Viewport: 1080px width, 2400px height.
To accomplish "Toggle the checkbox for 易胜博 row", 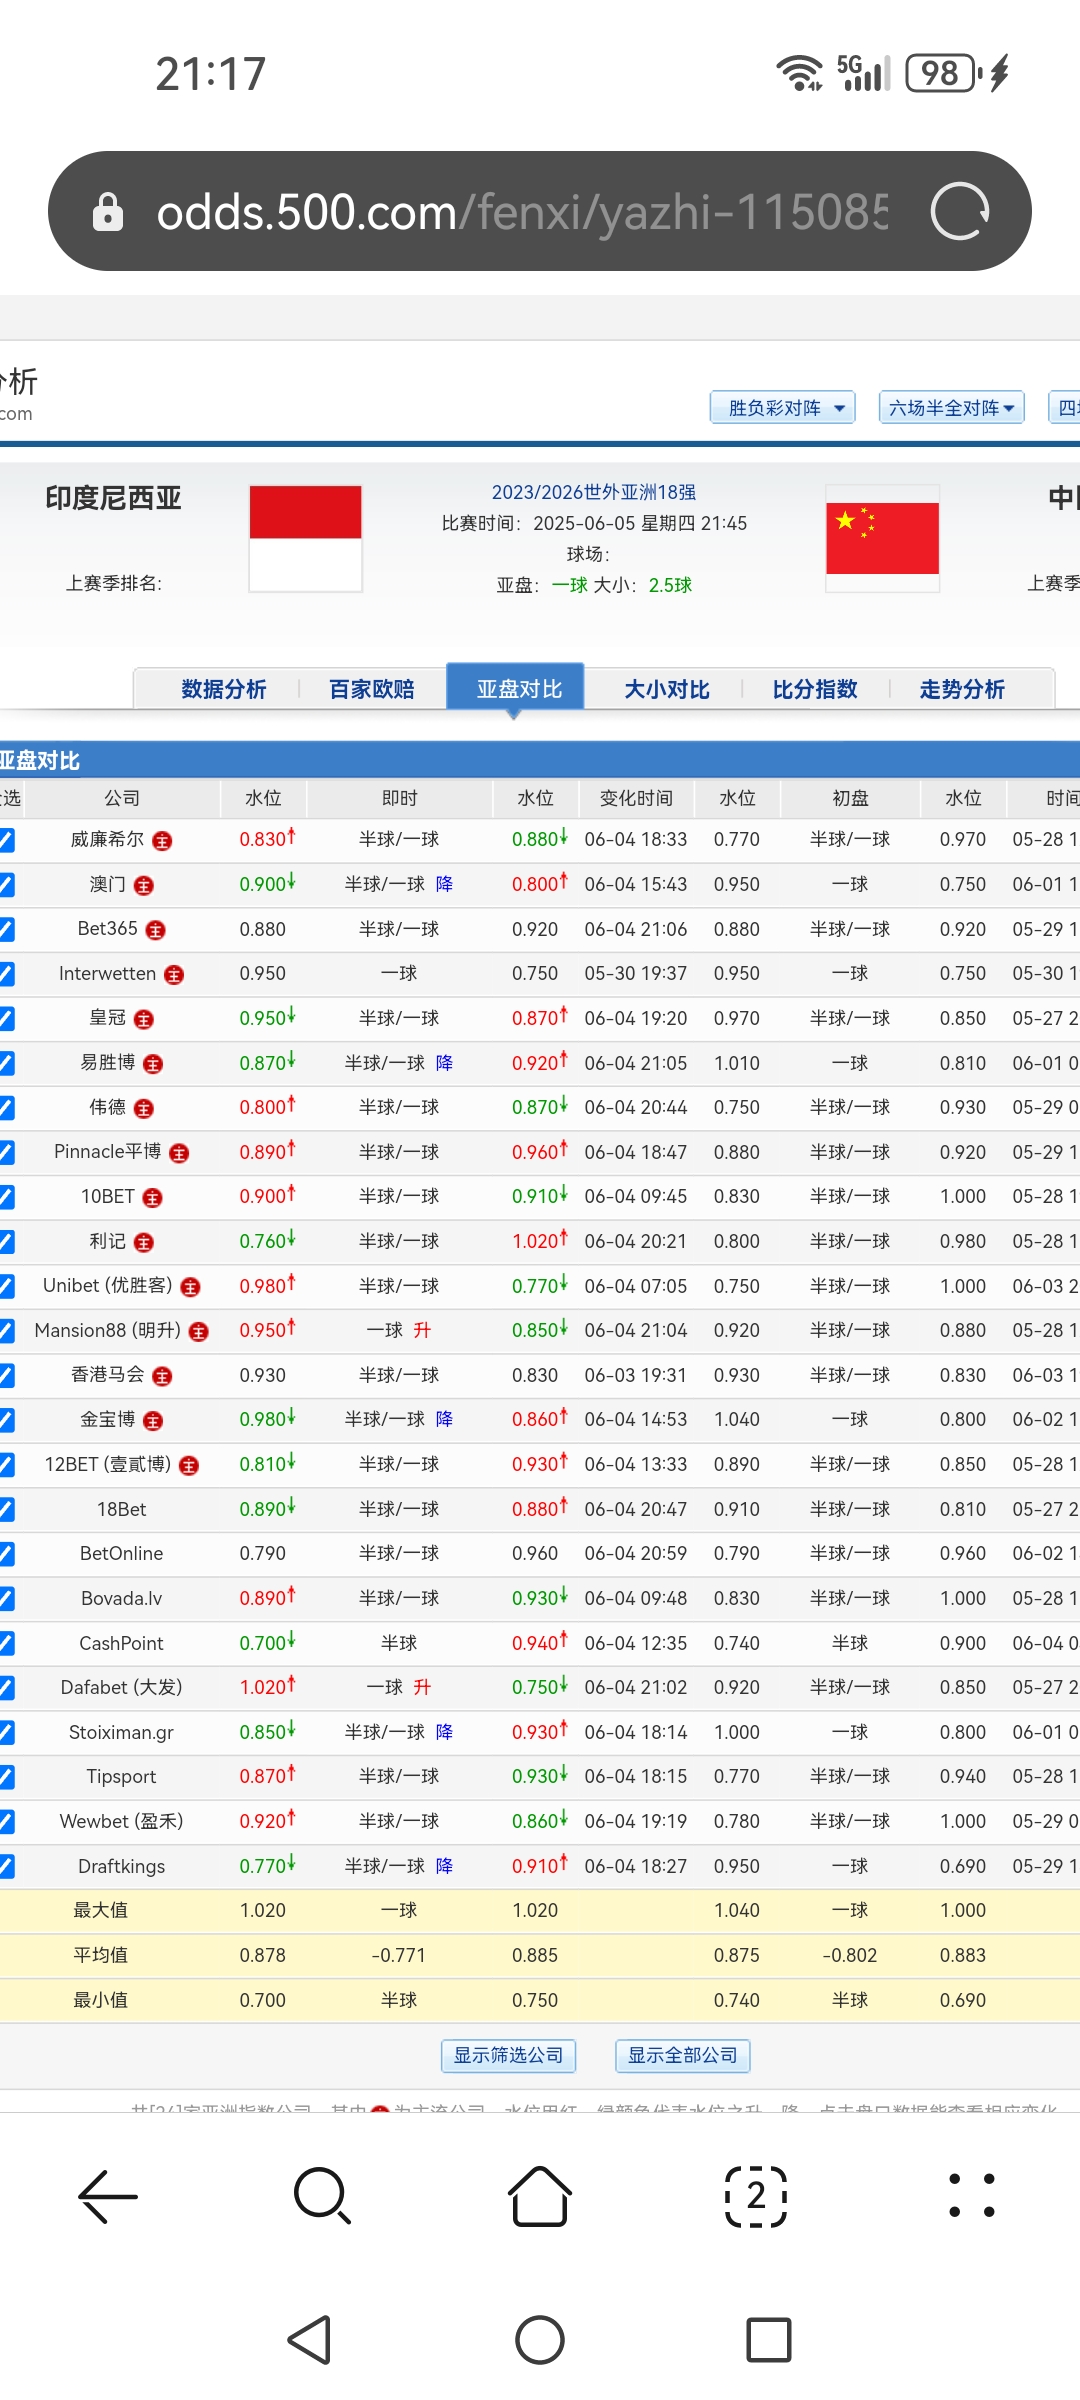I will click(6, 1063).
